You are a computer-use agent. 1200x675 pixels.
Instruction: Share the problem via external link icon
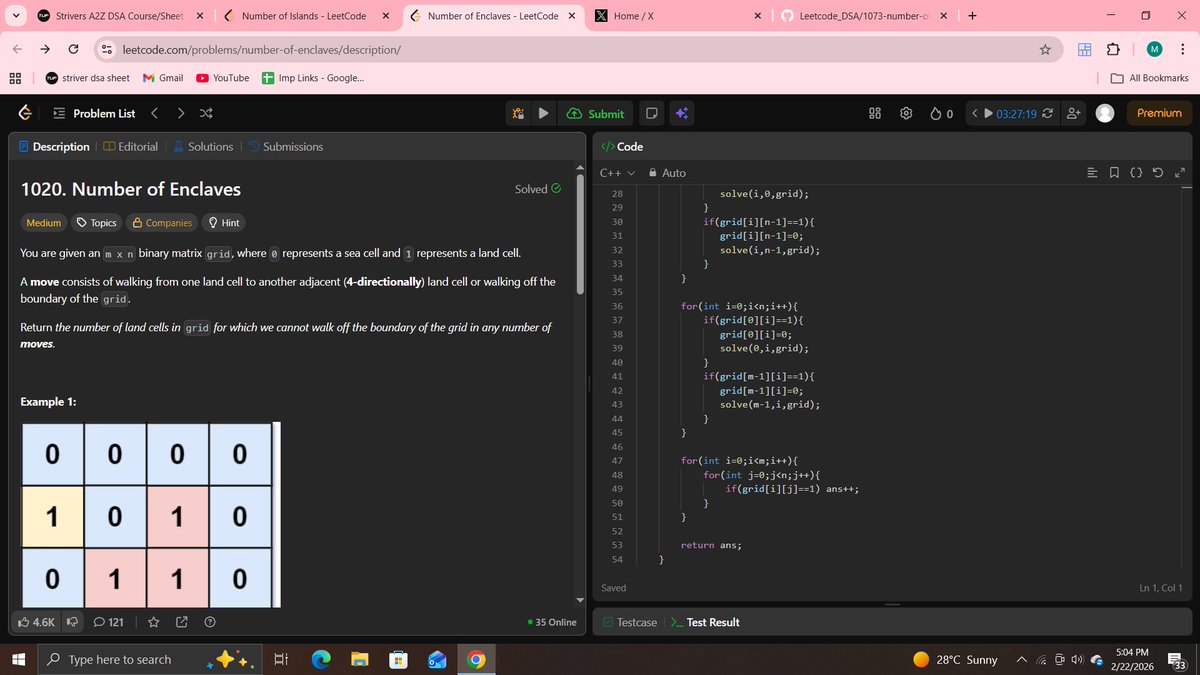[182, 622]
